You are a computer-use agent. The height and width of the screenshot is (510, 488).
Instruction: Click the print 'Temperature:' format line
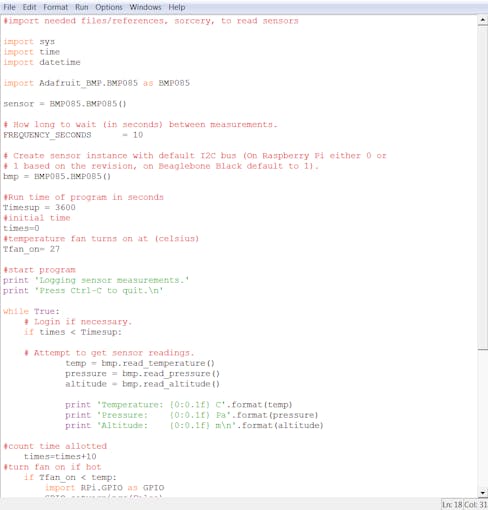(179, 405)
